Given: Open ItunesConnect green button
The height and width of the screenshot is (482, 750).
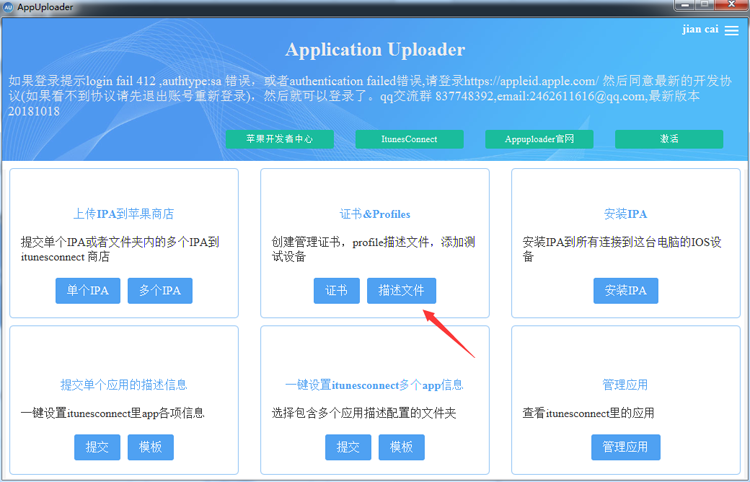Looking at the screenshot, I should point(409,139).
